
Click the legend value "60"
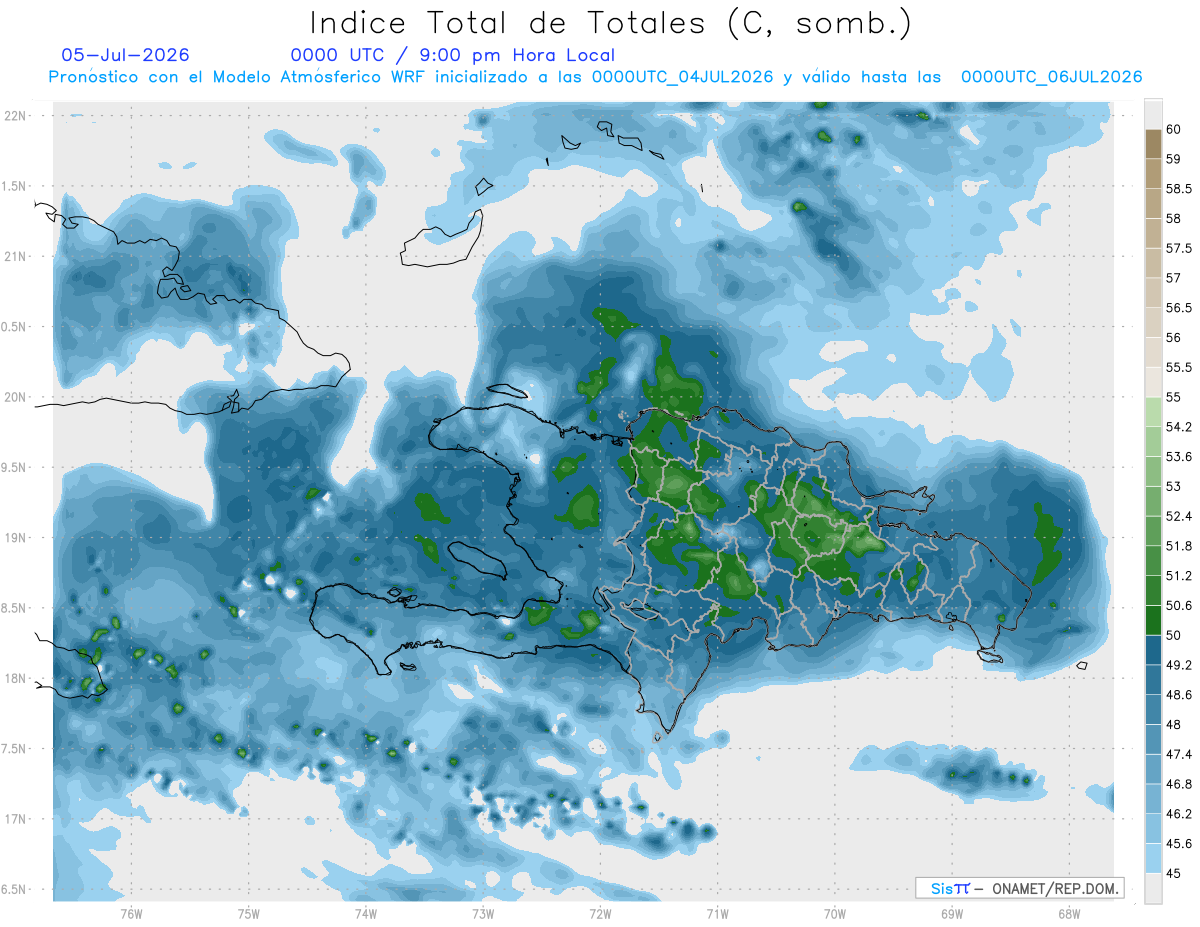[1174, 129]
